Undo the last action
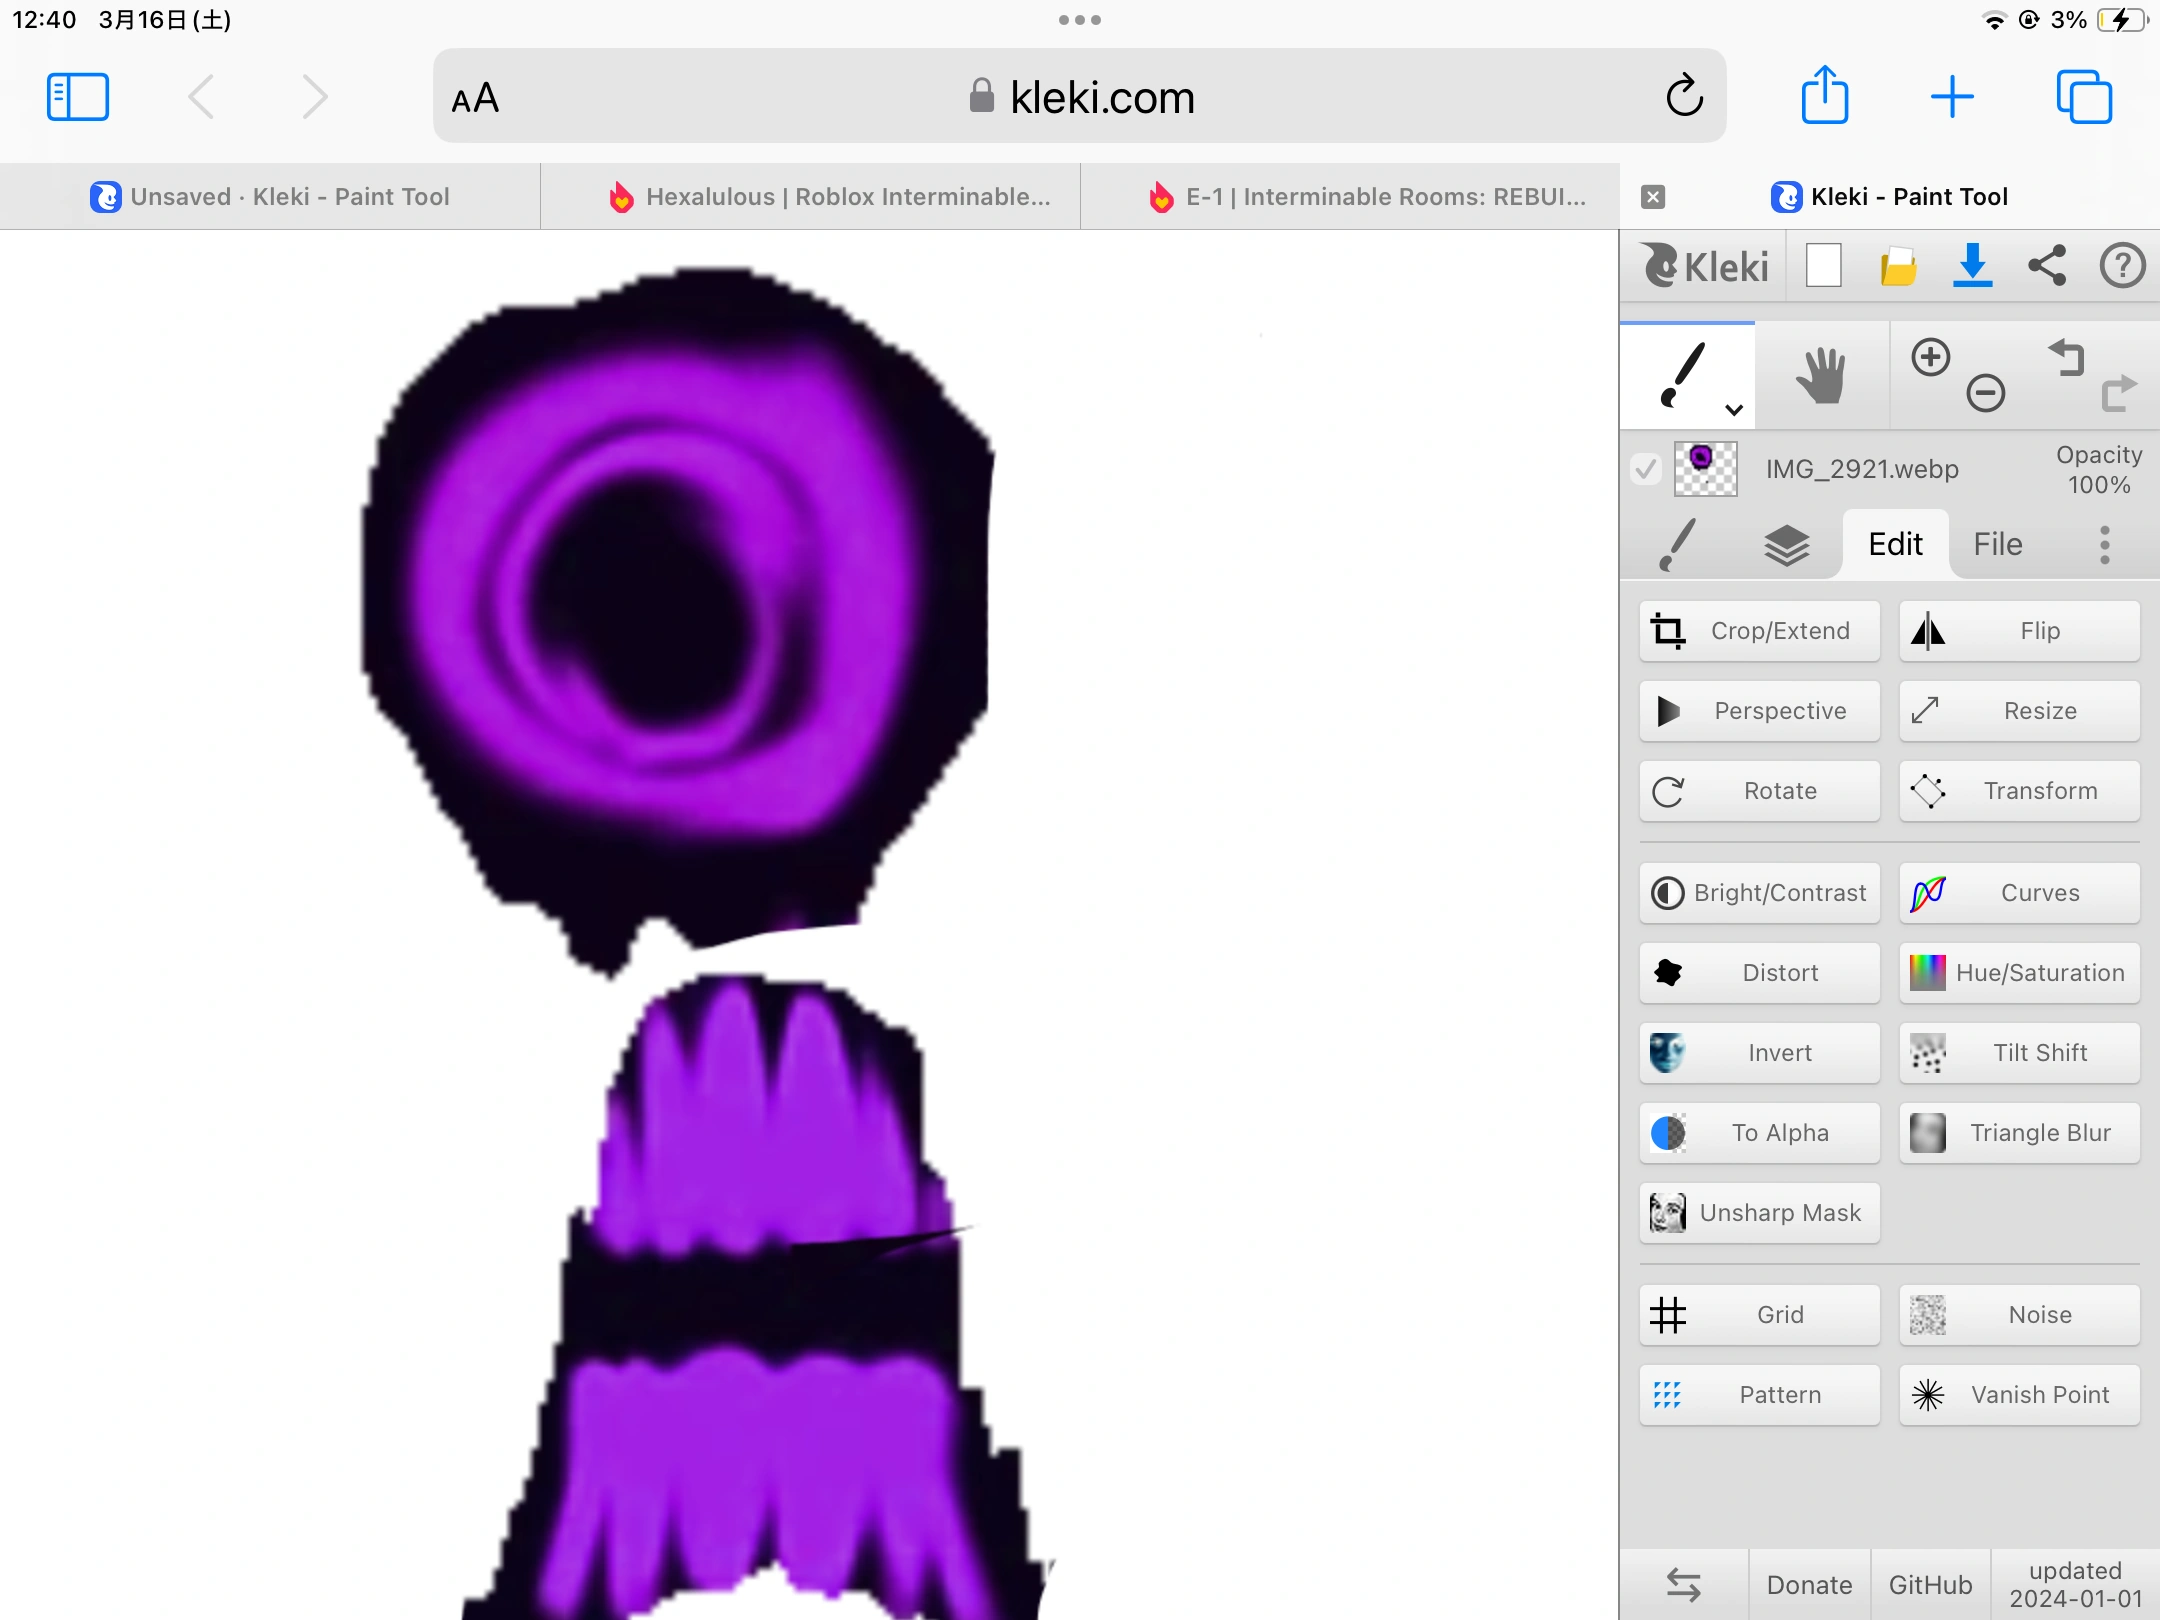Viewport: 2160px width, 1620px height. click(2066, 358)
